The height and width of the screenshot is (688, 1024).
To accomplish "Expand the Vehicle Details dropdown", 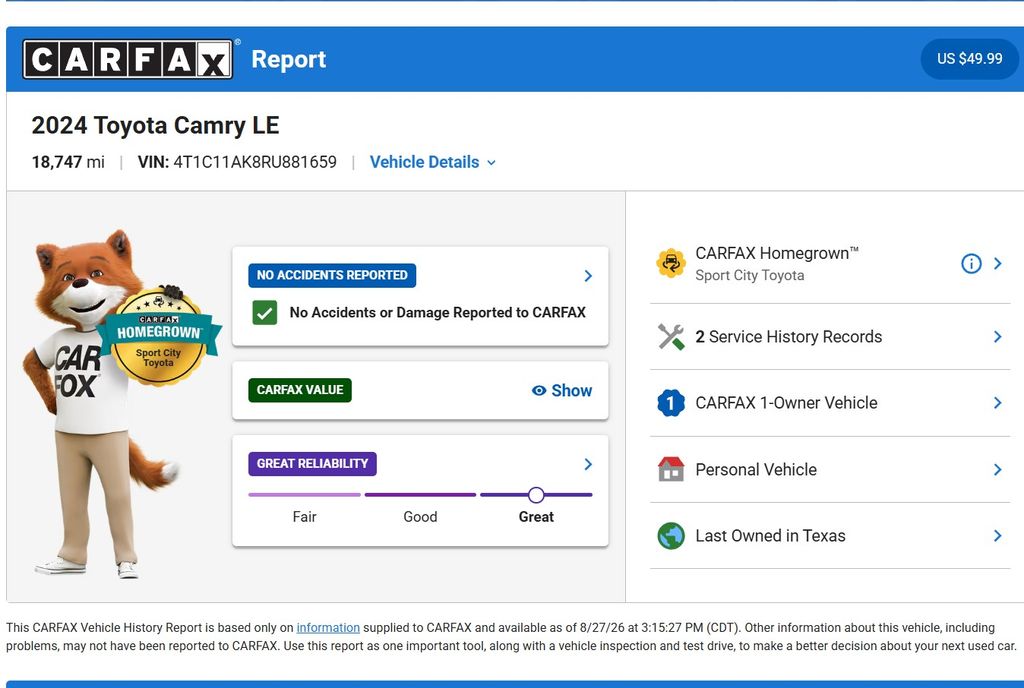I will pos(432,162).
